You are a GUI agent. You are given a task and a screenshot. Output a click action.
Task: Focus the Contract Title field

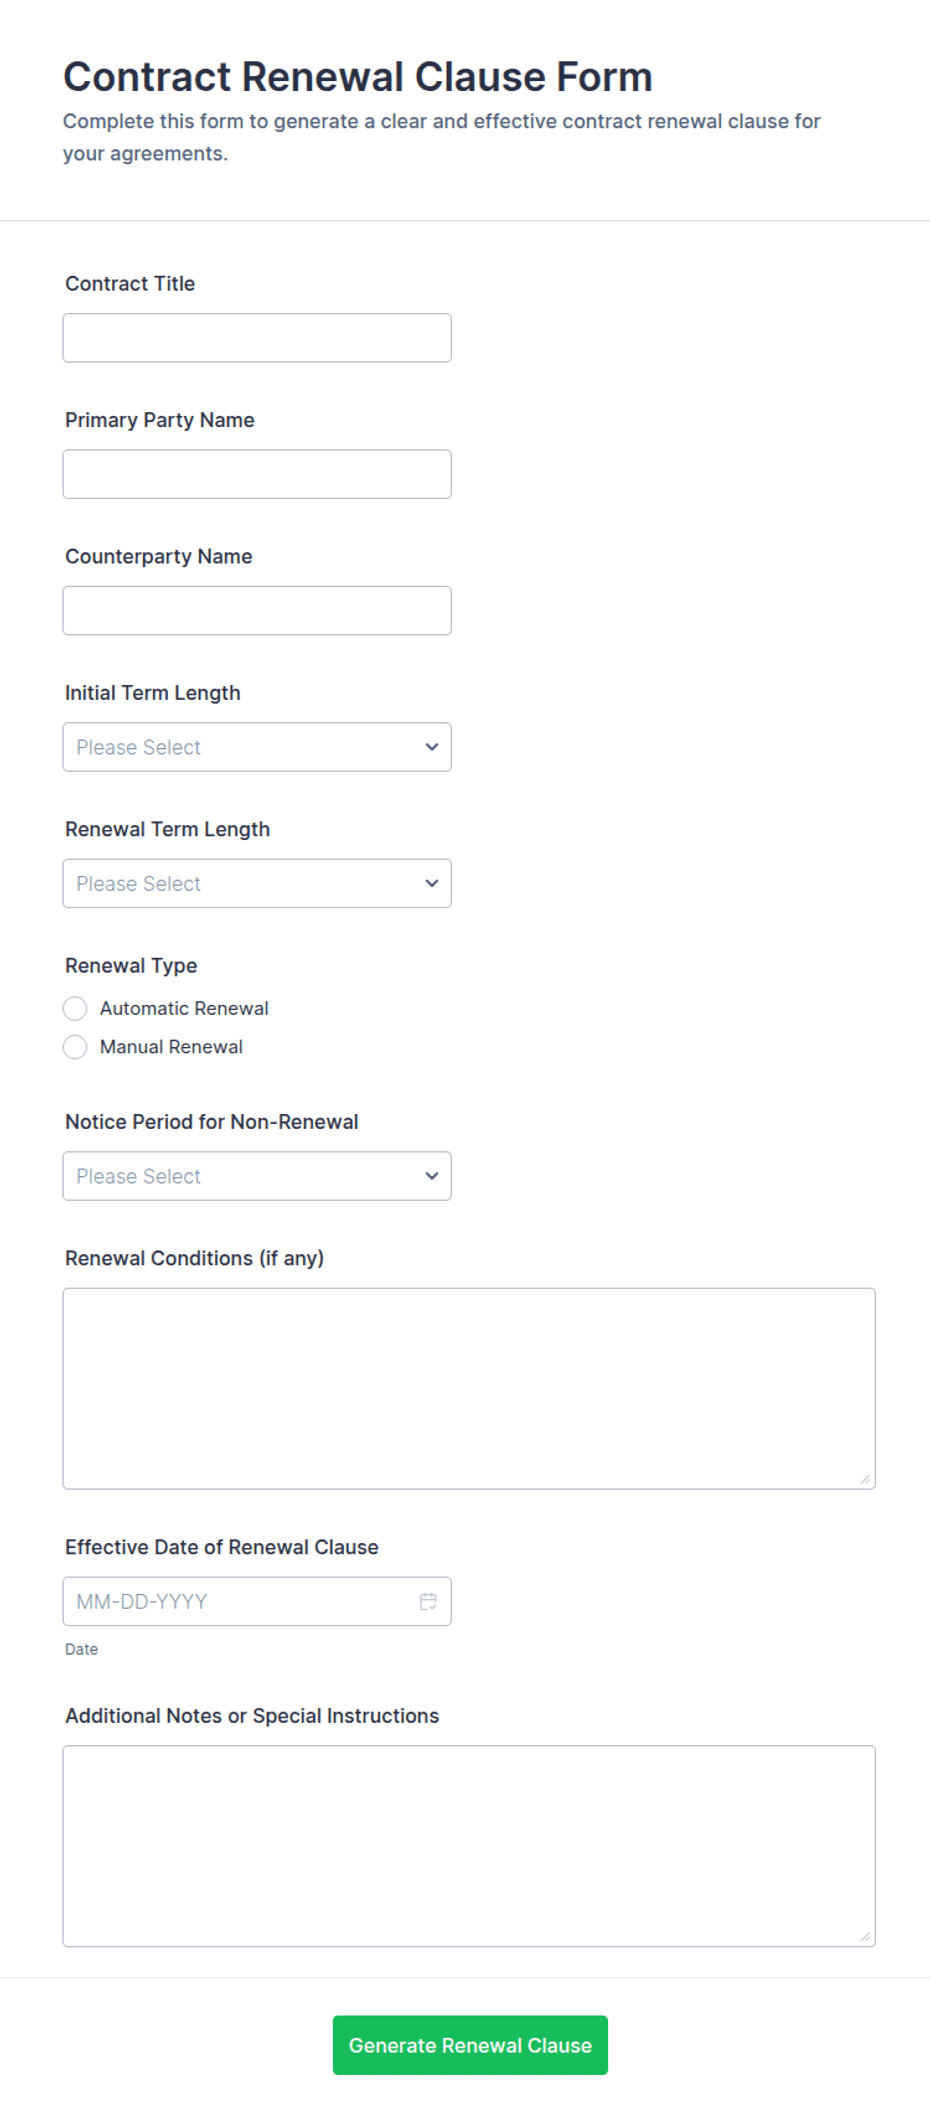coord(257,338)
